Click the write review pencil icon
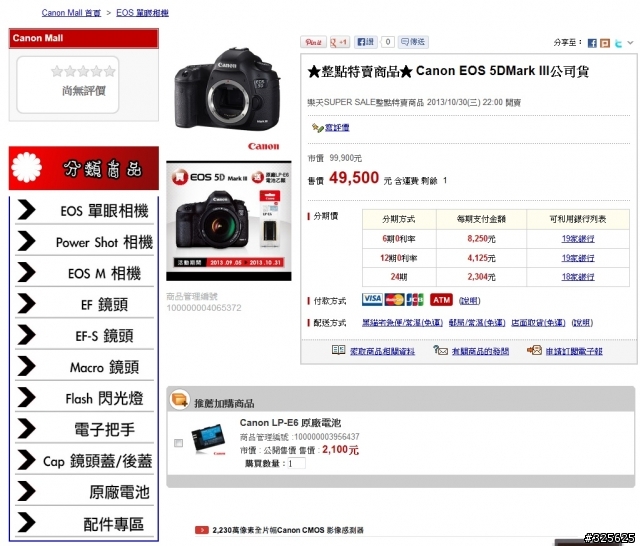This screenshot has height=546, width=640. tap(317, 127)
